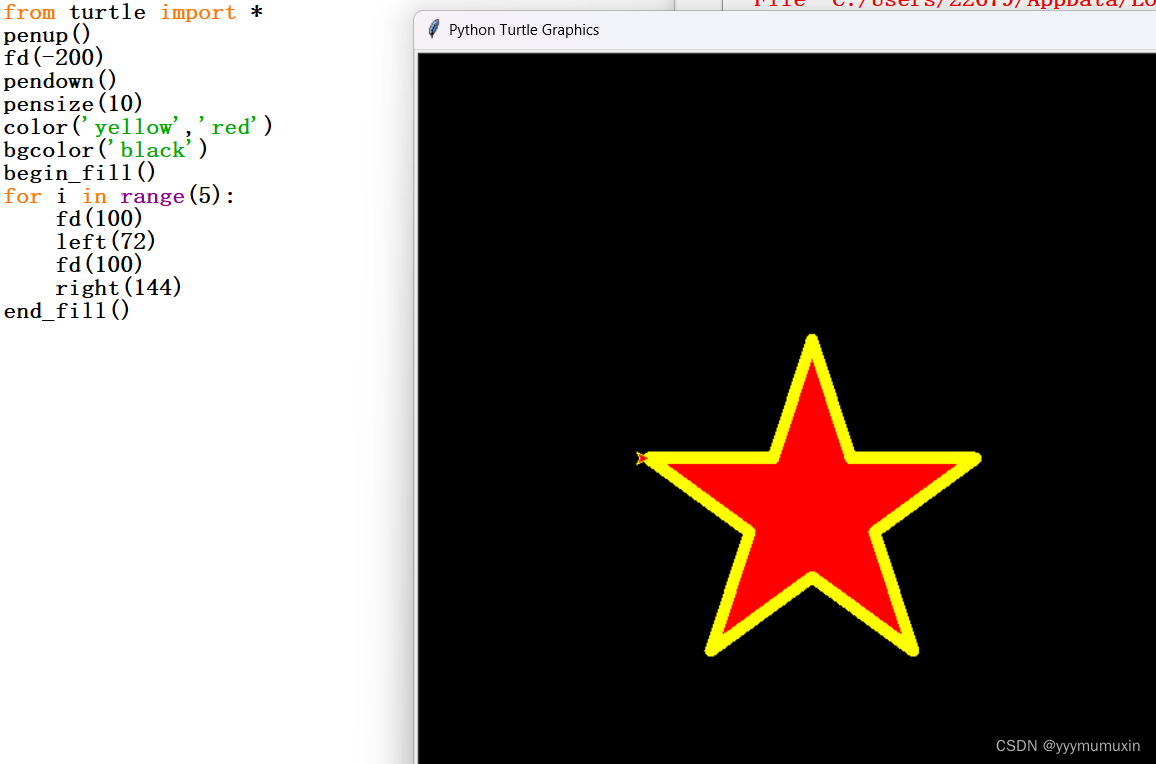
Task: Click the import keyword in the code
Action: pos(197,13)
